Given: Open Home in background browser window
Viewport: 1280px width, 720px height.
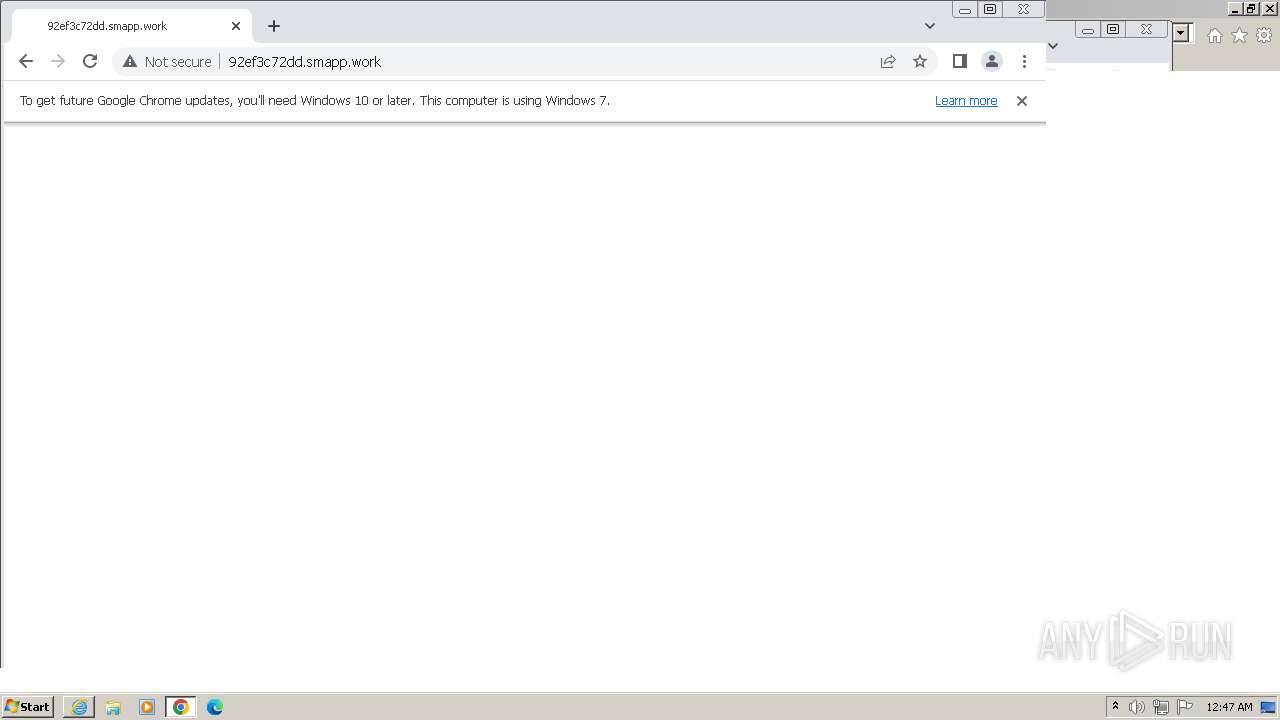Looking at the screenshot, I should pyautogui.click(x=1215, y=35).
